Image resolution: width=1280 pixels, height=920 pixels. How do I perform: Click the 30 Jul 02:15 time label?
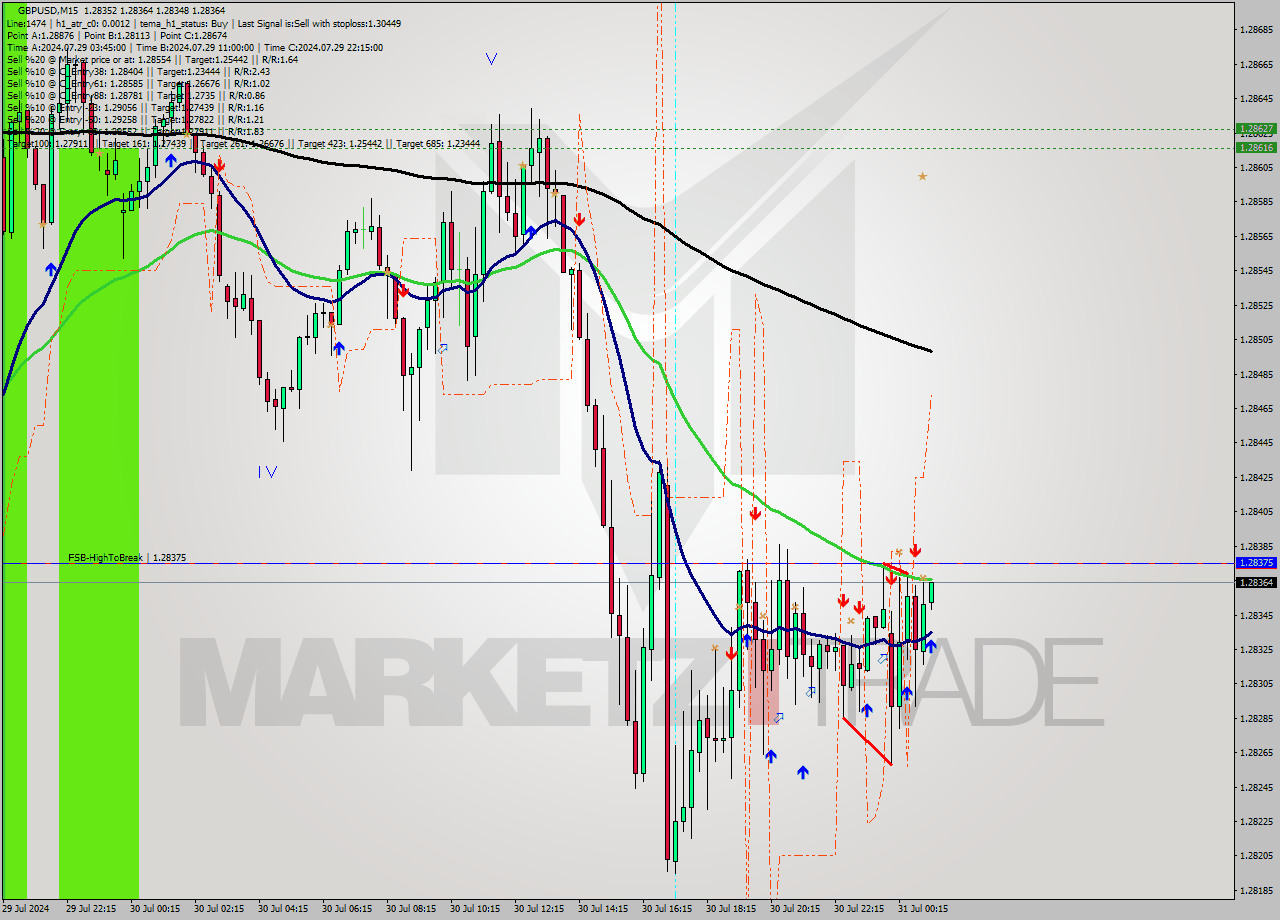point(219,909)
